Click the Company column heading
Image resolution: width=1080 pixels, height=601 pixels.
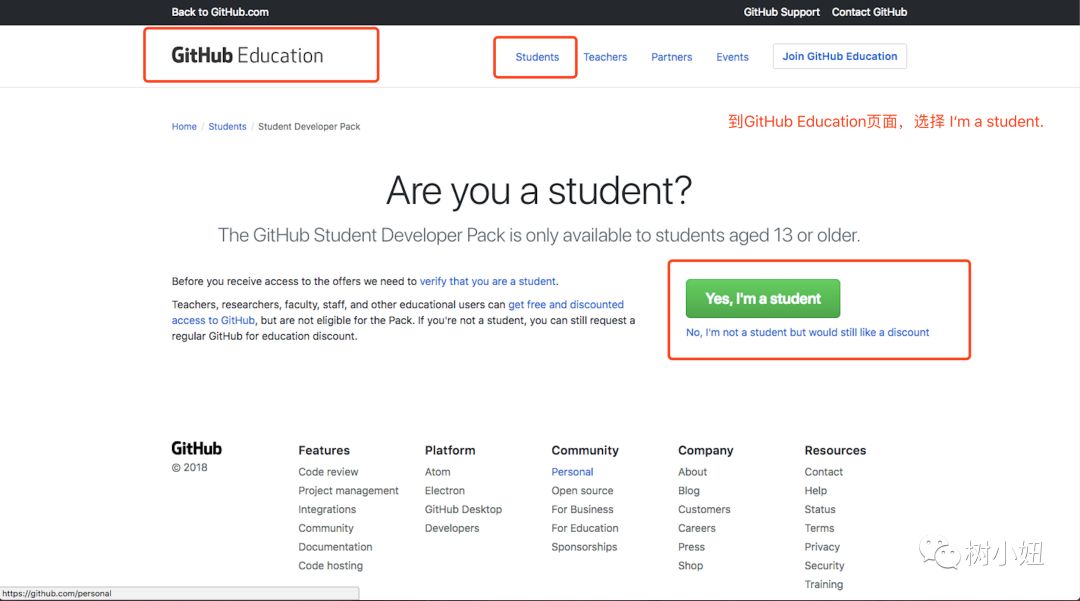click(x=705, y=450)
